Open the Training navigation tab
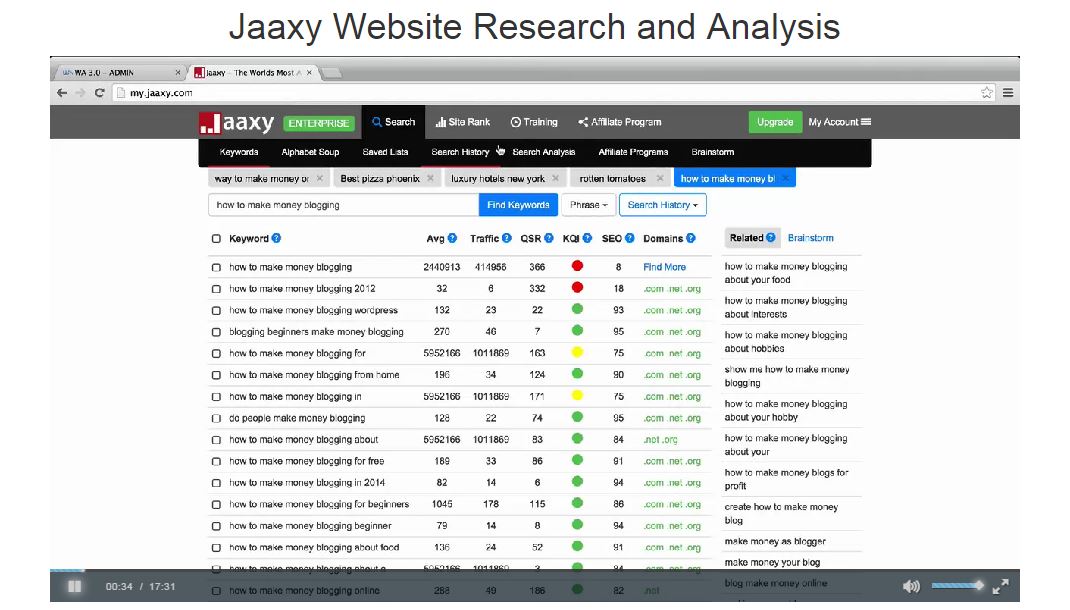This screenshot has height=610, width=1070. (x=534, y=122)
